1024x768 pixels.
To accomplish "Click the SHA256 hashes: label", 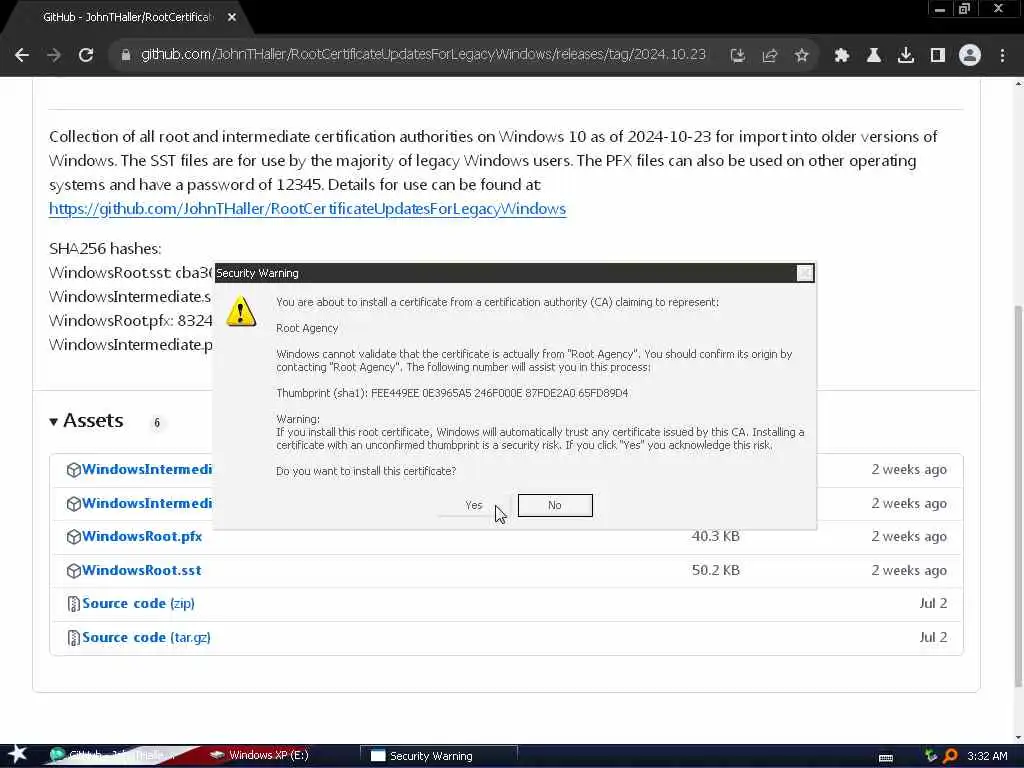I will point(105,249).
